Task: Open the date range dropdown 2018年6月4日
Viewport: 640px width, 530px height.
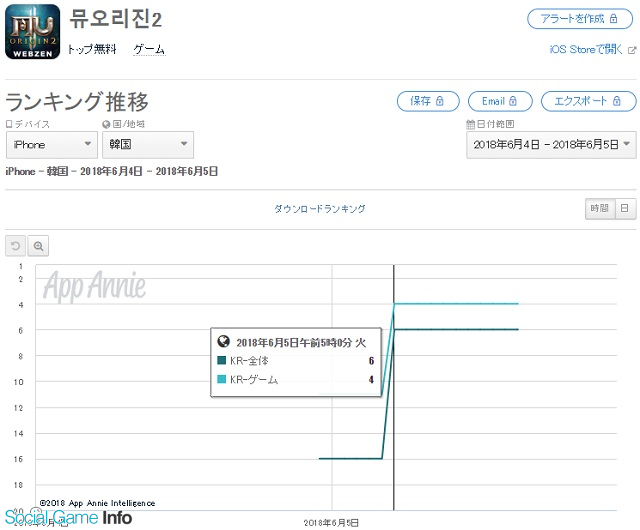Action: (x=551, y=145)
